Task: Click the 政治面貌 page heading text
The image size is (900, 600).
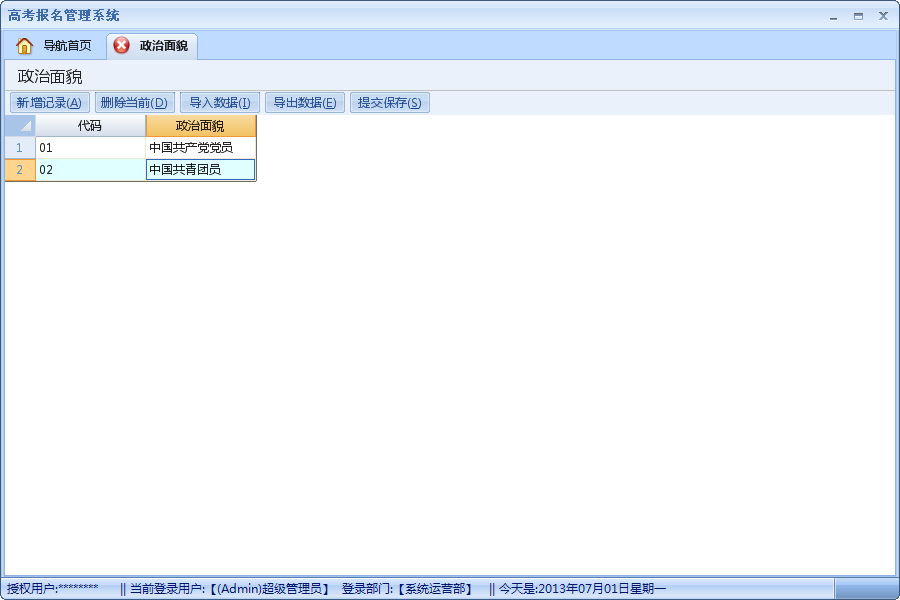Action: (50, 76)
